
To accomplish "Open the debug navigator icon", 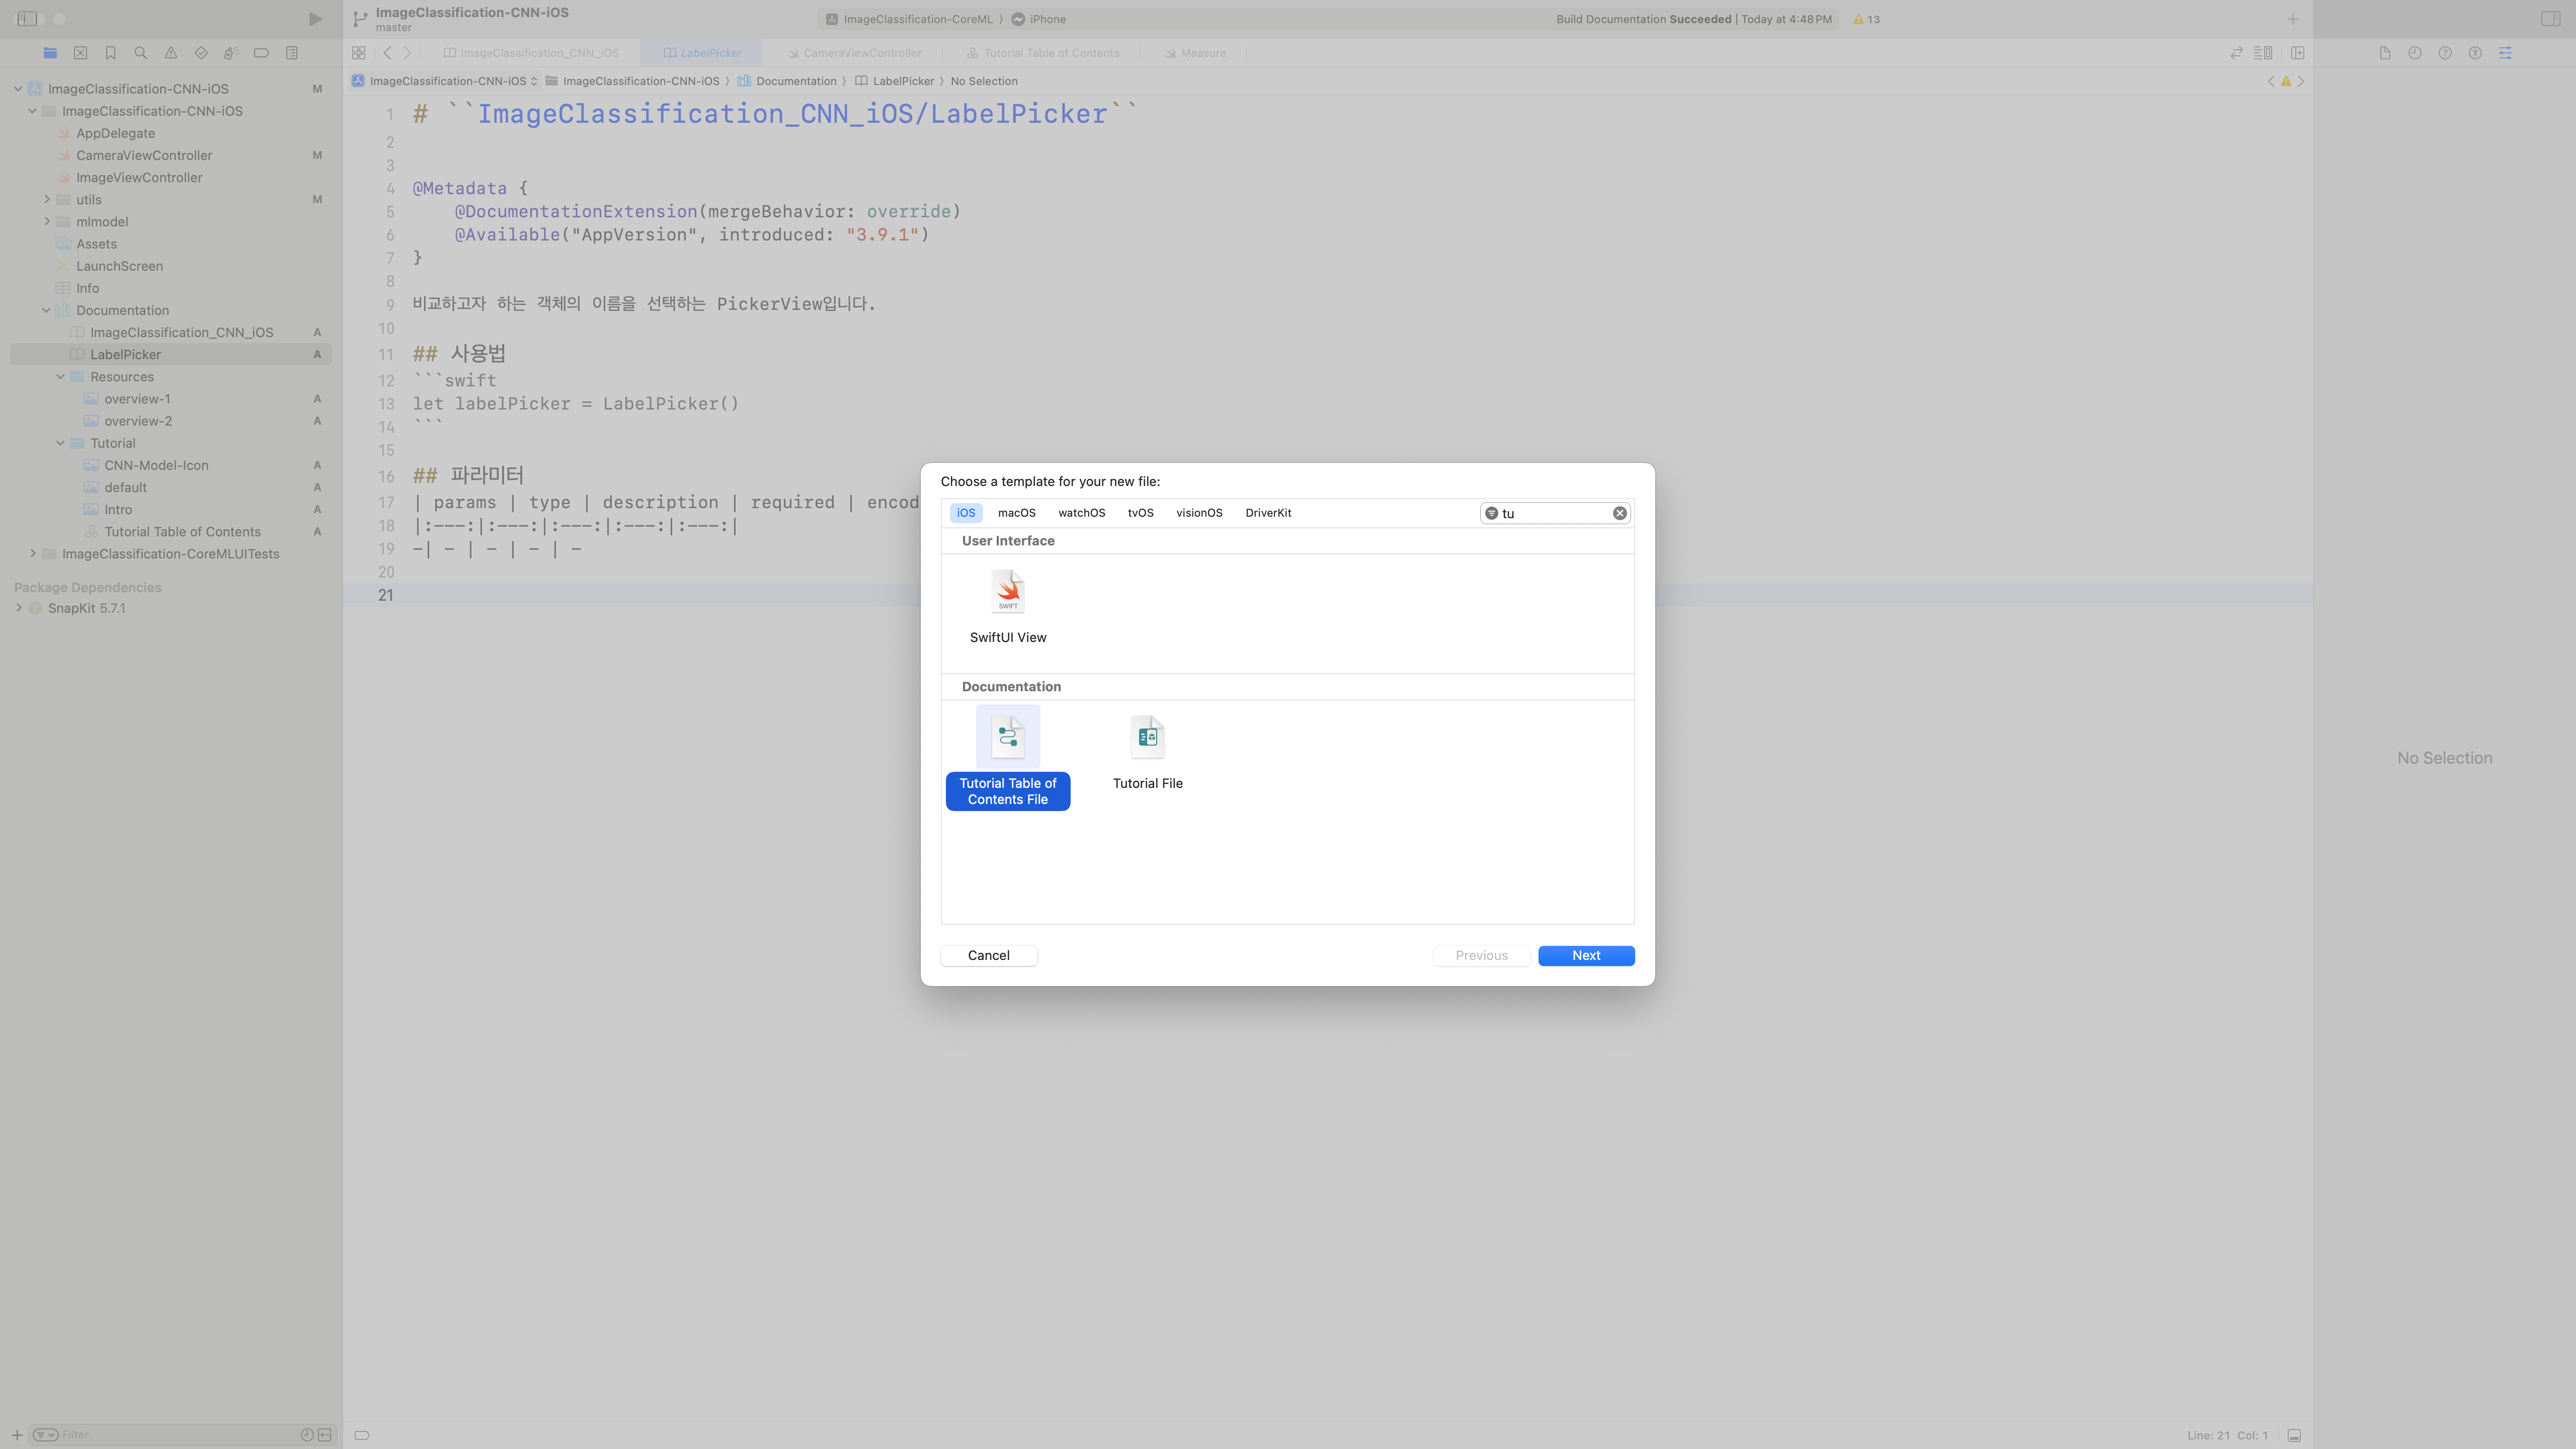I will tap(231, 53).
